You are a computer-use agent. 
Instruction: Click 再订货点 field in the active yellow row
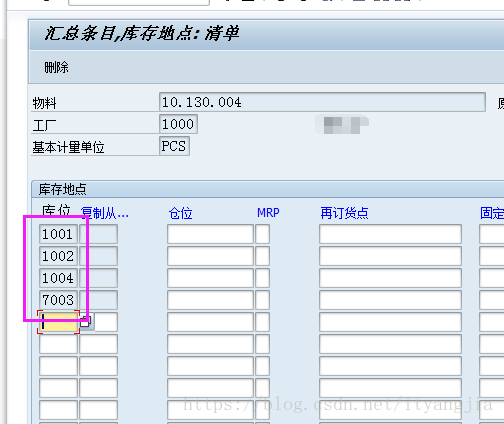click(390, 322)
